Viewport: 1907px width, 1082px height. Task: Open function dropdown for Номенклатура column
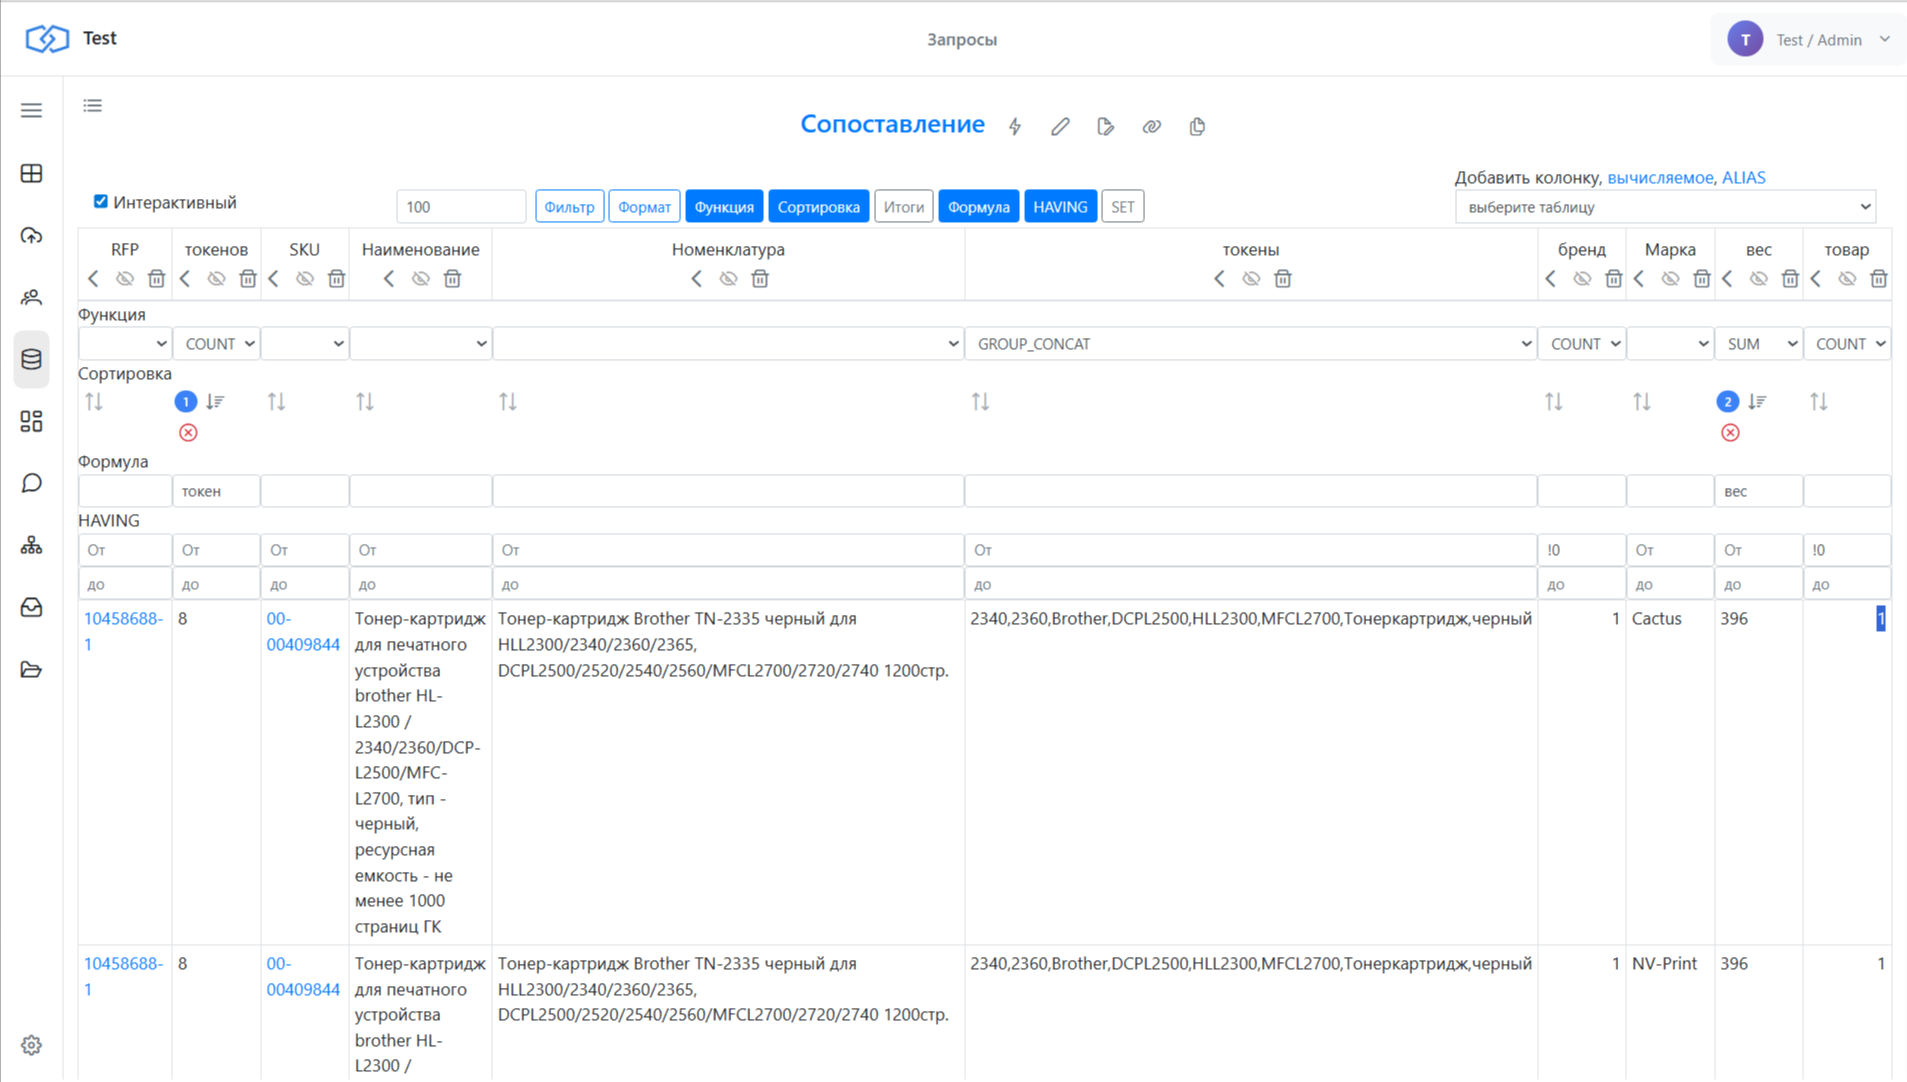pyautogui.click(x=728, y=344)
